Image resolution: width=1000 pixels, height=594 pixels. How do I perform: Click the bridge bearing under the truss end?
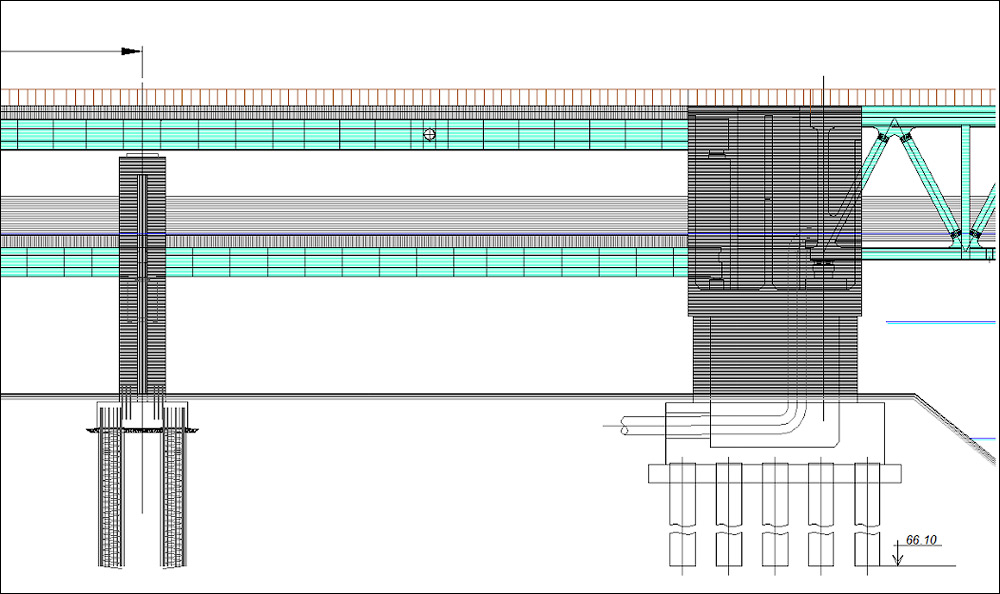point(826,261)
